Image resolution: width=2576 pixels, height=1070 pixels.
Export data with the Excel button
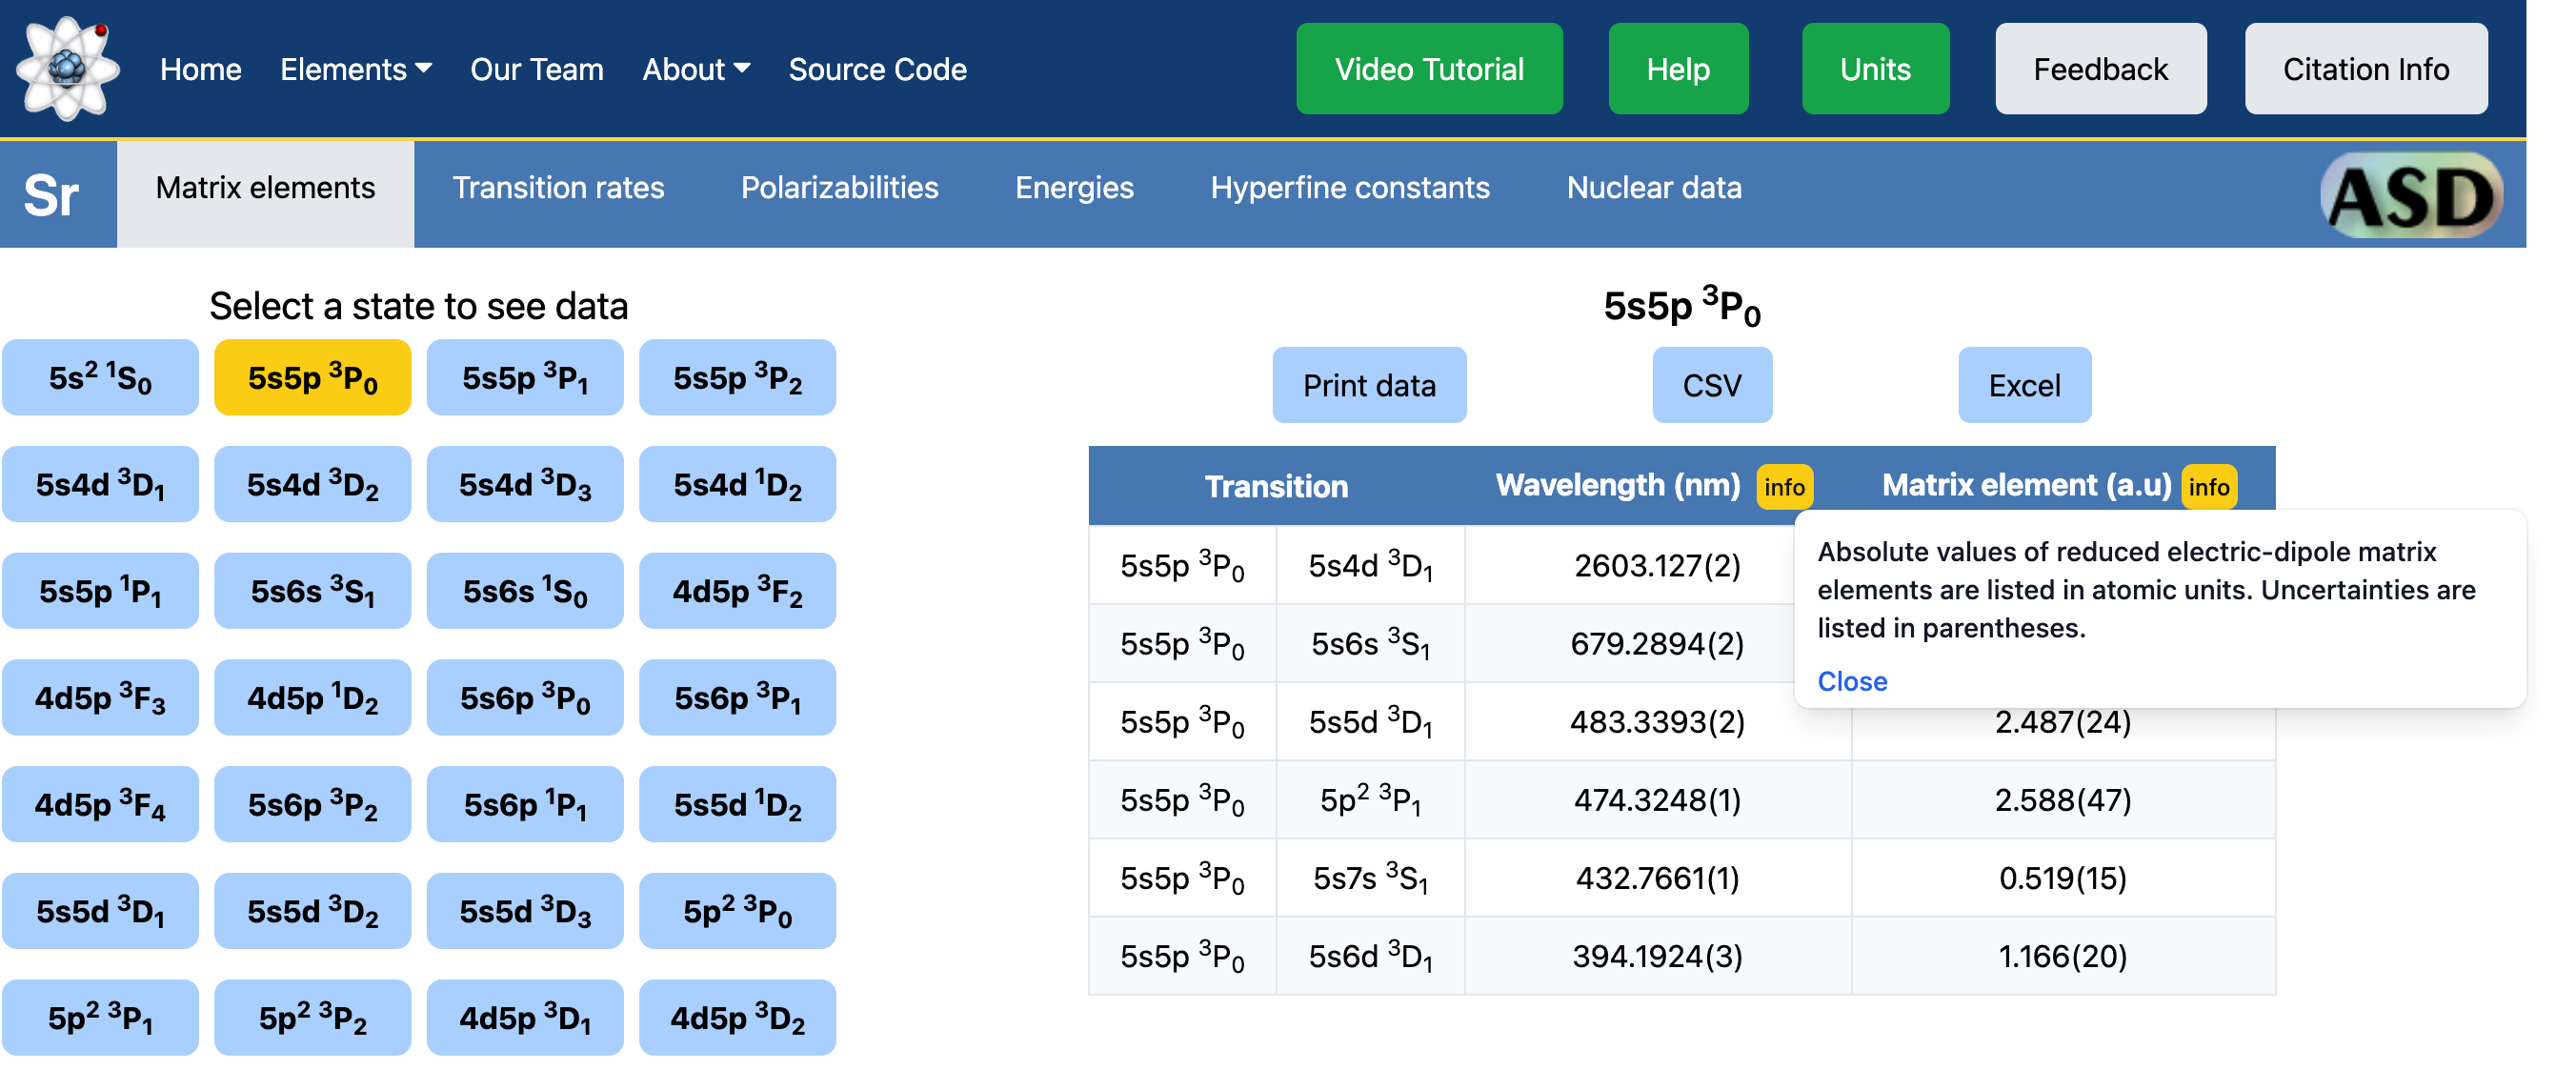(x=2023, y=386)
